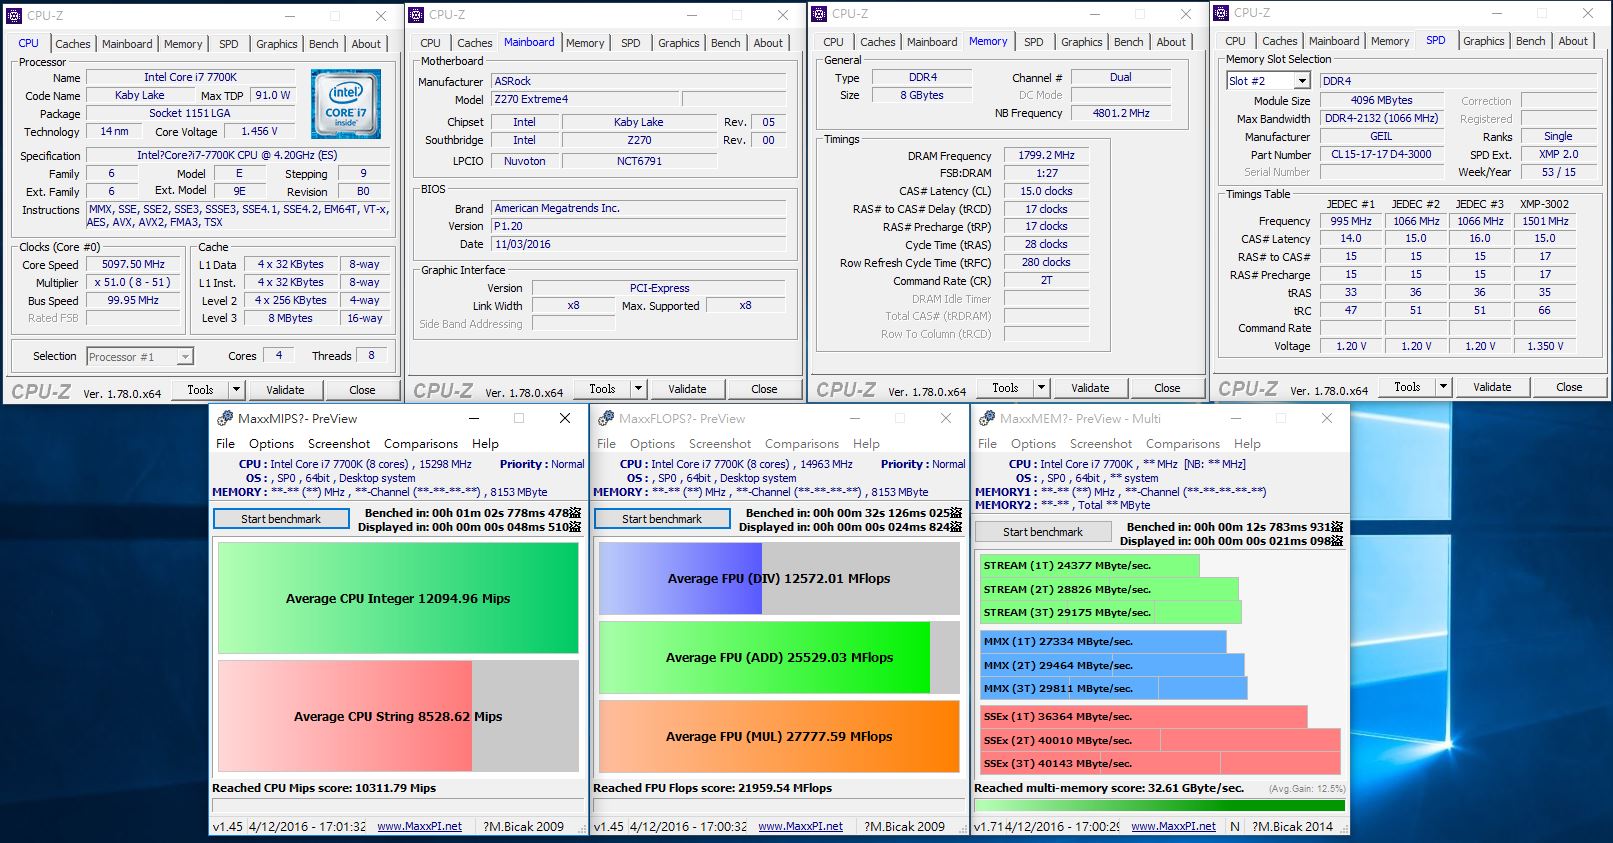The height and width of the screenshot is (843, 1613).
Task: Click Tools button in Memory CPU-Z window
Action: [1005, 388]
